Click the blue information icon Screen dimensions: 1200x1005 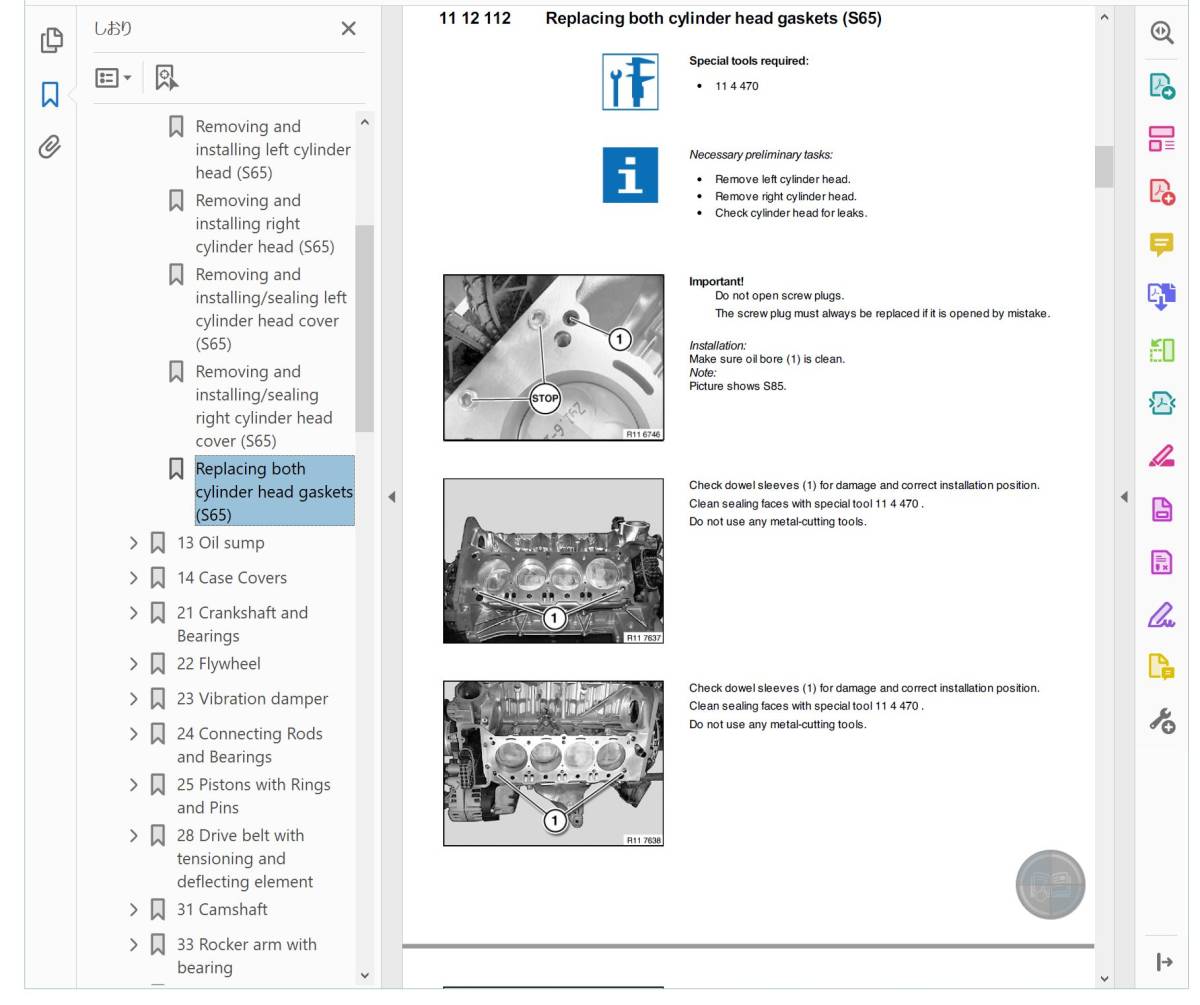pyautogui.click(x=630, y=175)
